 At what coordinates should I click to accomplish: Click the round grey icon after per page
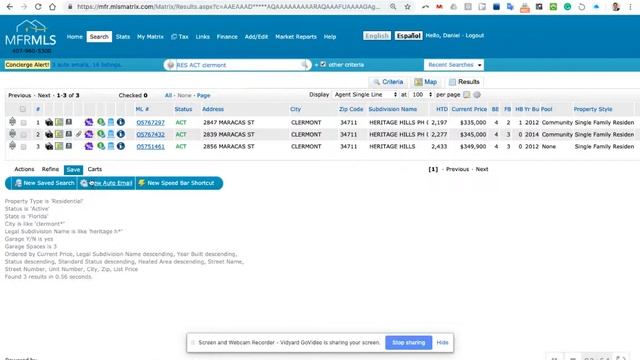[x=477, y=95]
